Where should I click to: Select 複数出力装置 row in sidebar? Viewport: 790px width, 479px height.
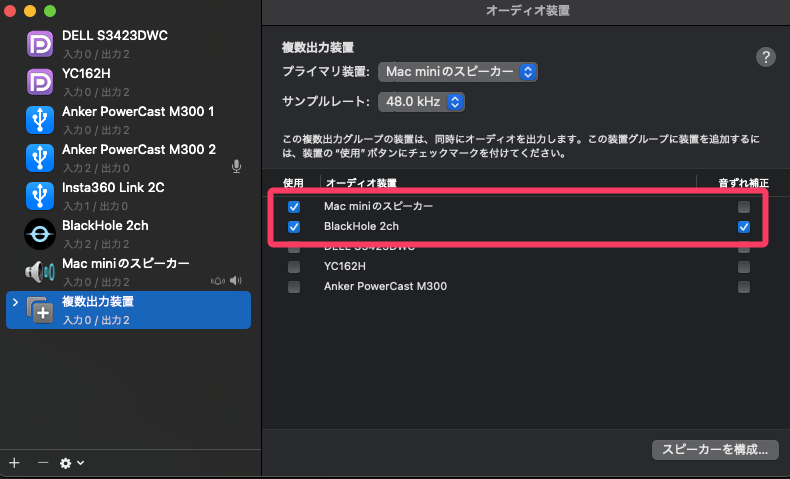coord(128,310)
